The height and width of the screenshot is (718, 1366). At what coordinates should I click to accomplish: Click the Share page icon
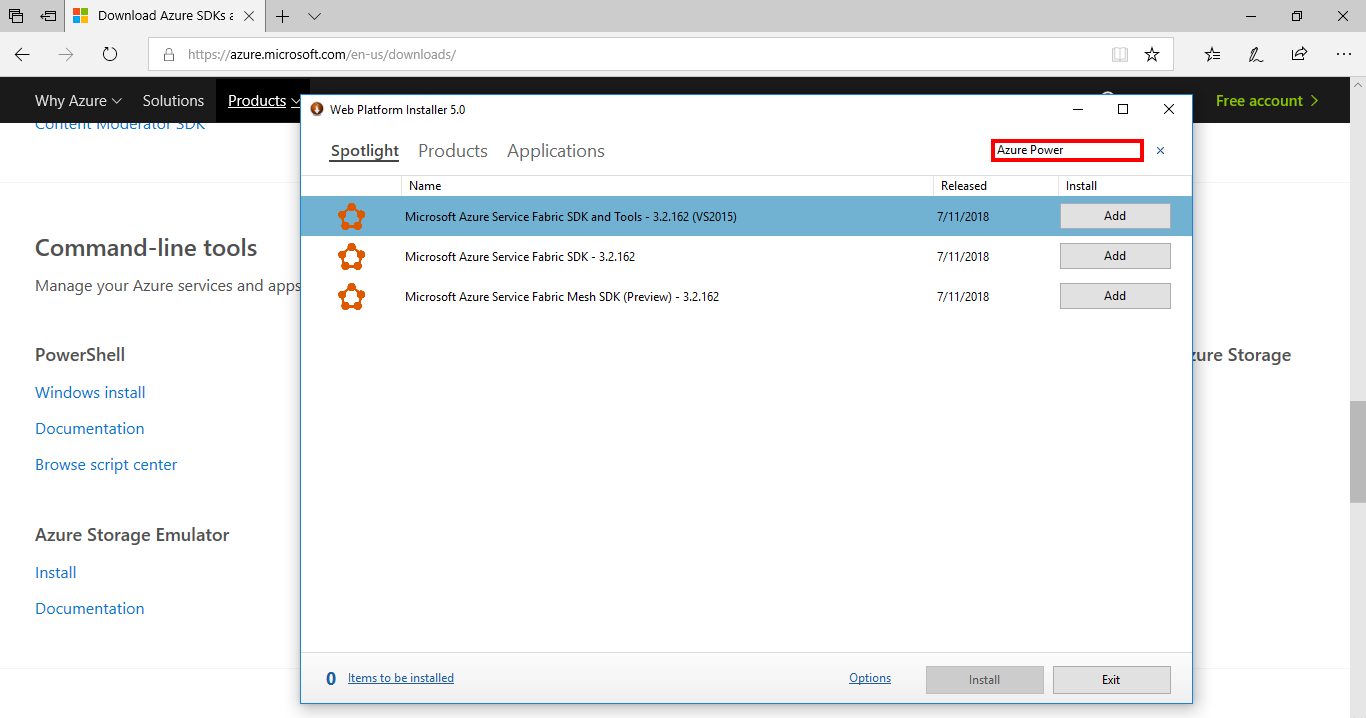click(1299, 55)
